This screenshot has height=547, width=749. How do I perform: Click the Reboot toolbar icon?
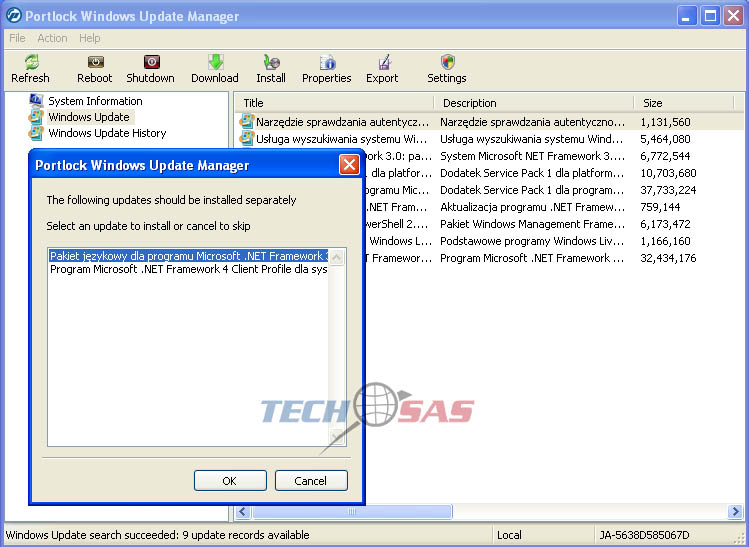(x=96, y=62)
